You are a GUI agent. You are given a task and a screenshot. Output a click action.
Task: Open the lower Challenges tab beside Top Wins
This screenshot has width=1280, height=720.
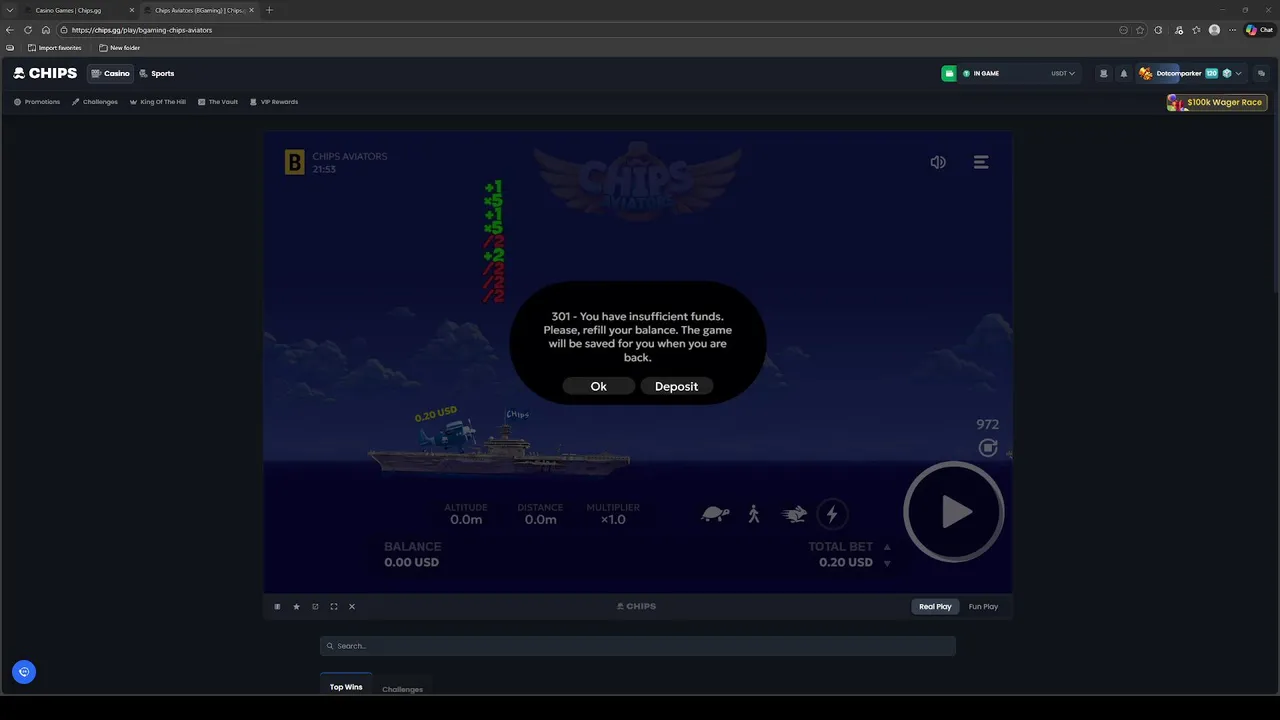click(x=402, y=689)
